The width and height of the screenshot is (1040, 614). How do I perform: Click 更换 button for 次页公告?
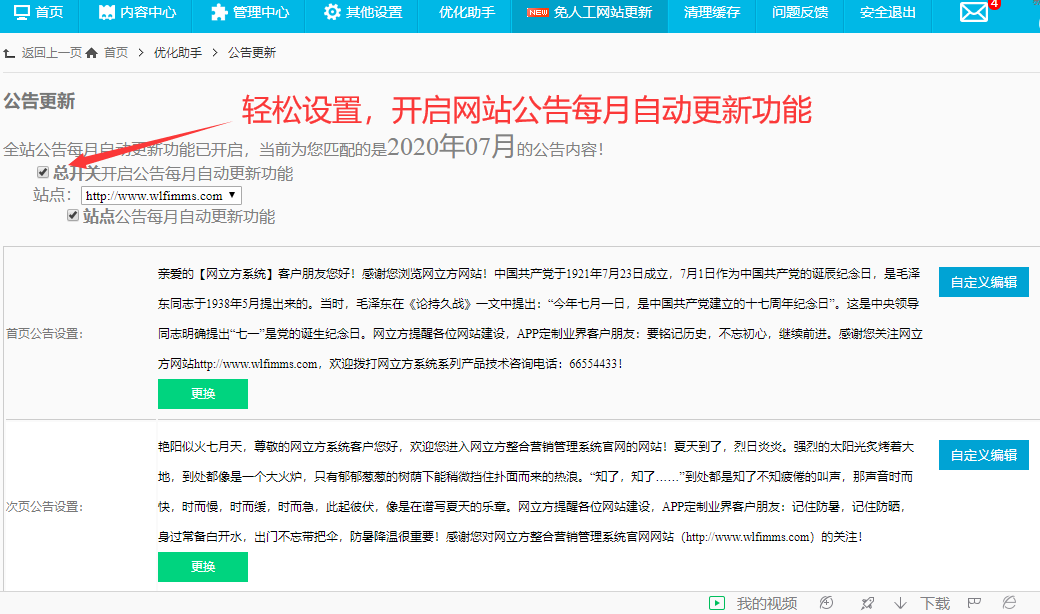[x=203, y=567]
